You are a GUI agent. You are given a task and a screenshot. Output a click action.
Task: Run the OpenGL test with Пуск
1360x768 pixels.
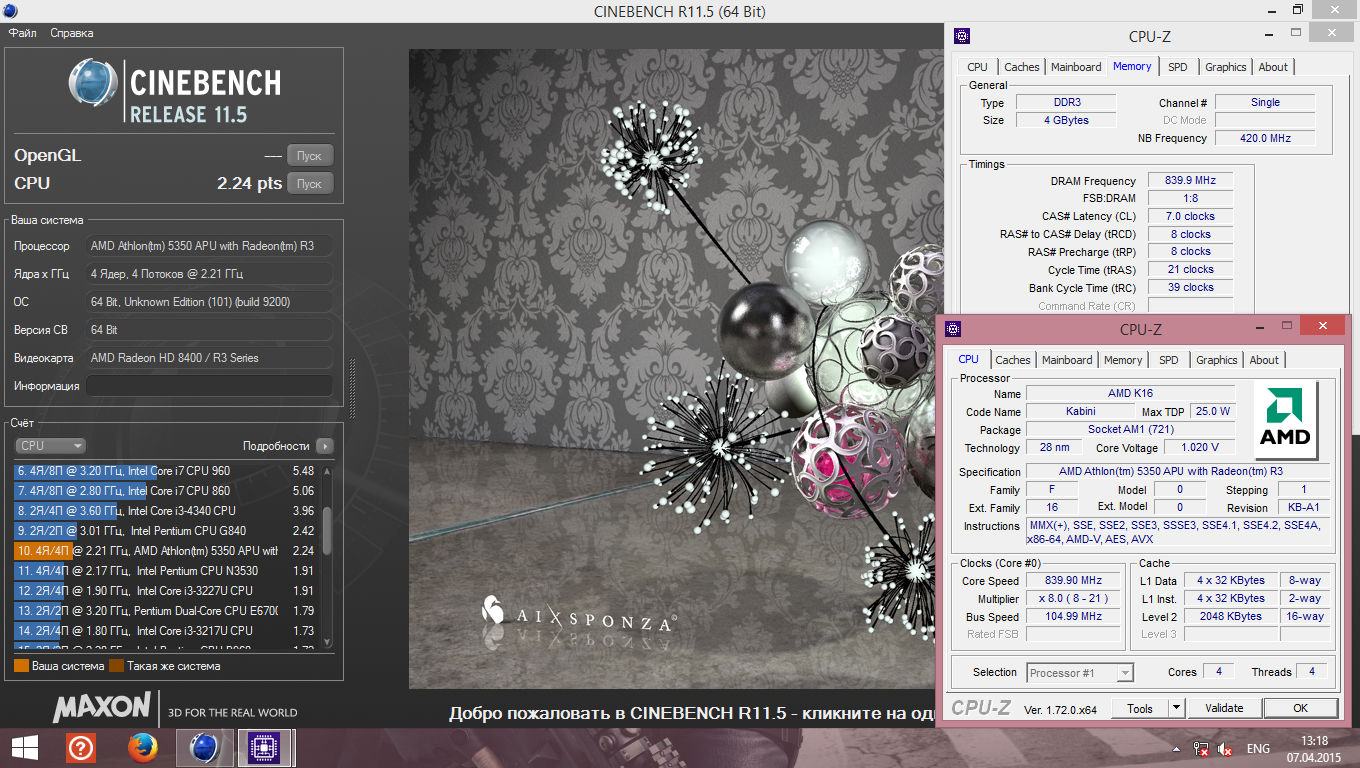(x=310, y=156)
